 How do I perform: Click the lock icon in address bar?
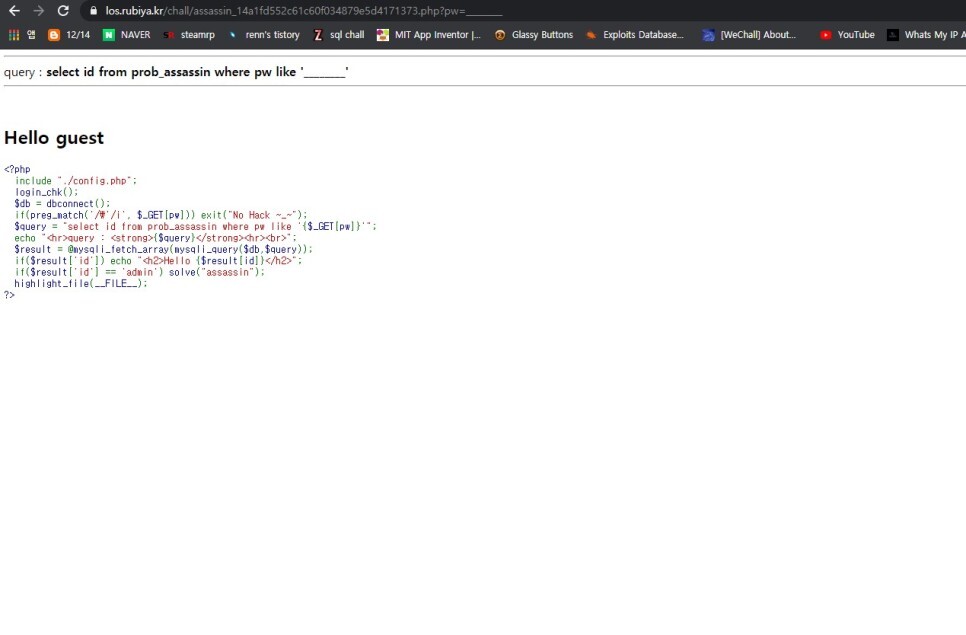tap(94, 10)
